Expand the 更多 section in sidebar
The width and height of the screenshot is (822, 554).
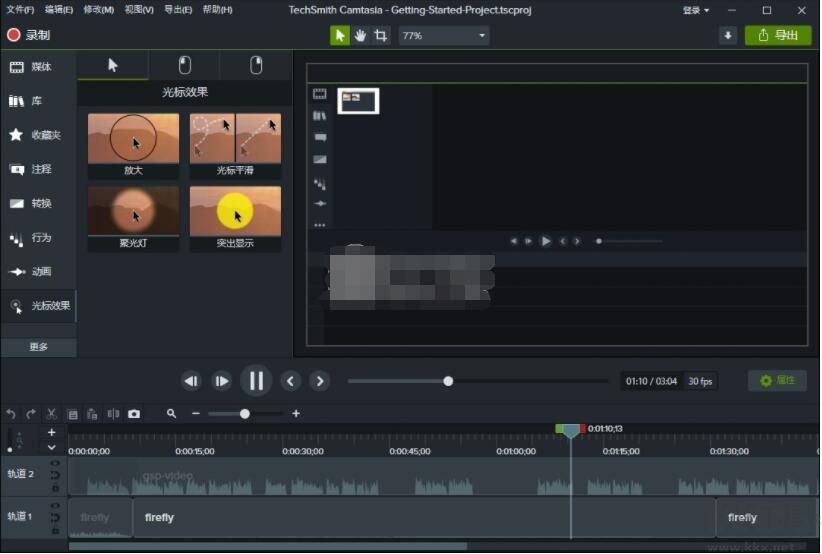pyautogui.click(x=38, y=347)
